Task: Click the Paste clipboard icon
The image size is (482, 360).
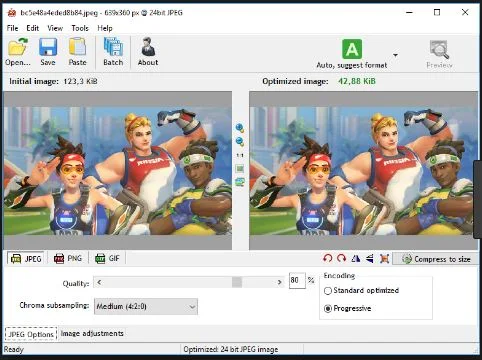Action: (x=77, y=47)
